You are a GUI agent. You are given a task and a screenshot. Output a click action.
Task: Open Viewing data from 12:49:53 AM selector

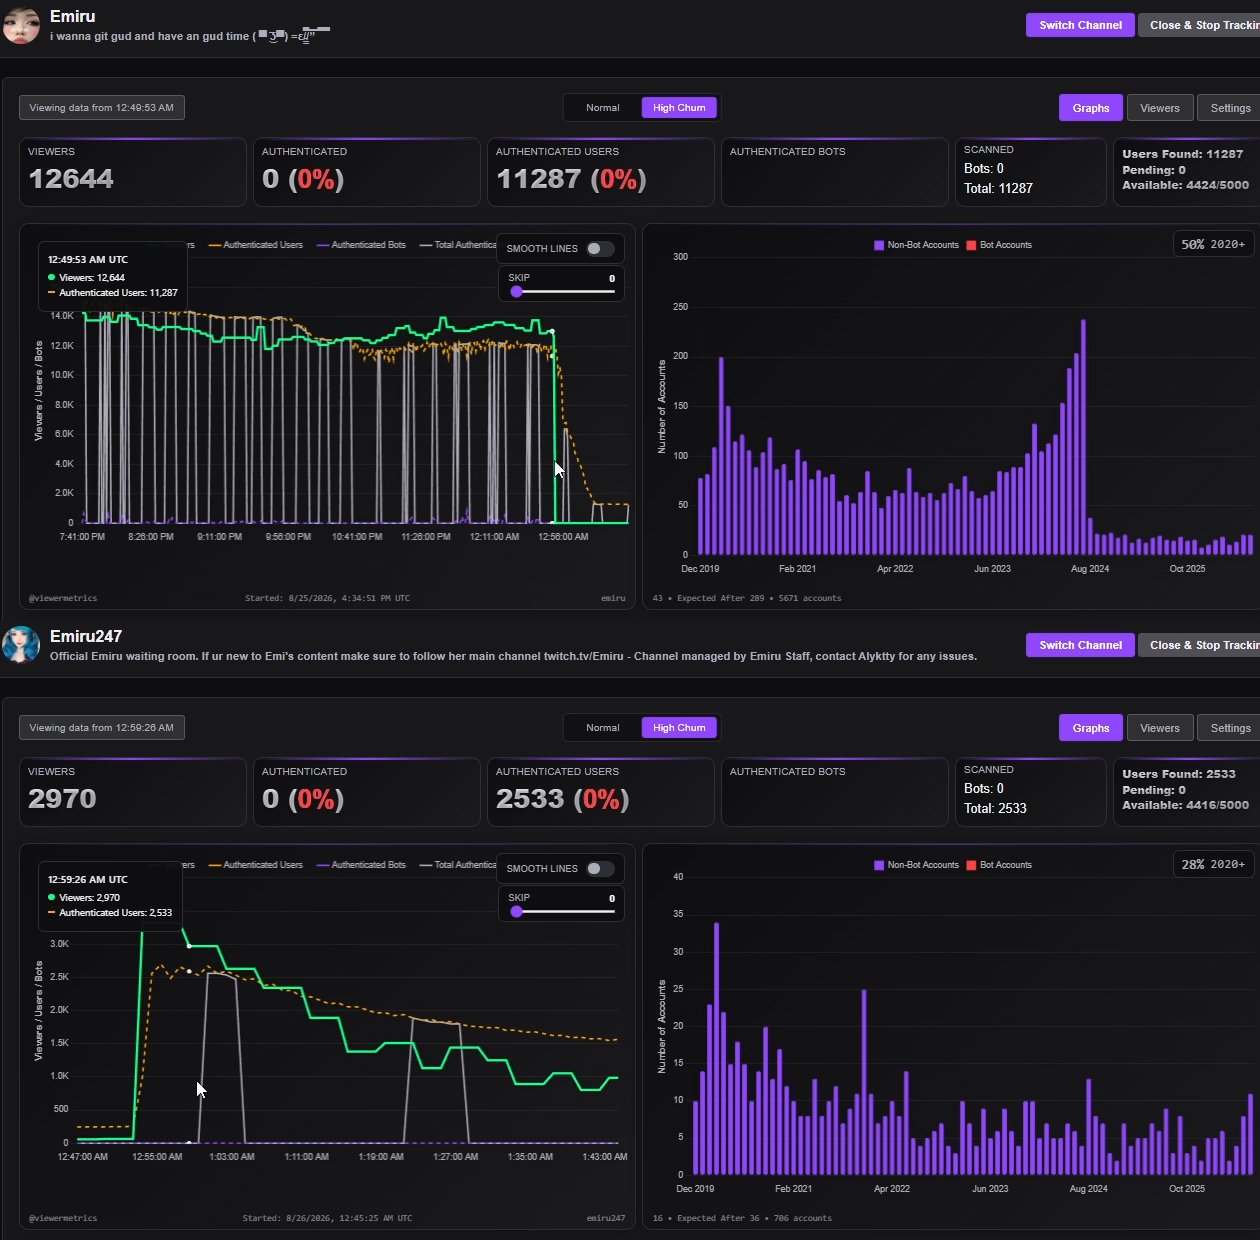coord(102,108)
